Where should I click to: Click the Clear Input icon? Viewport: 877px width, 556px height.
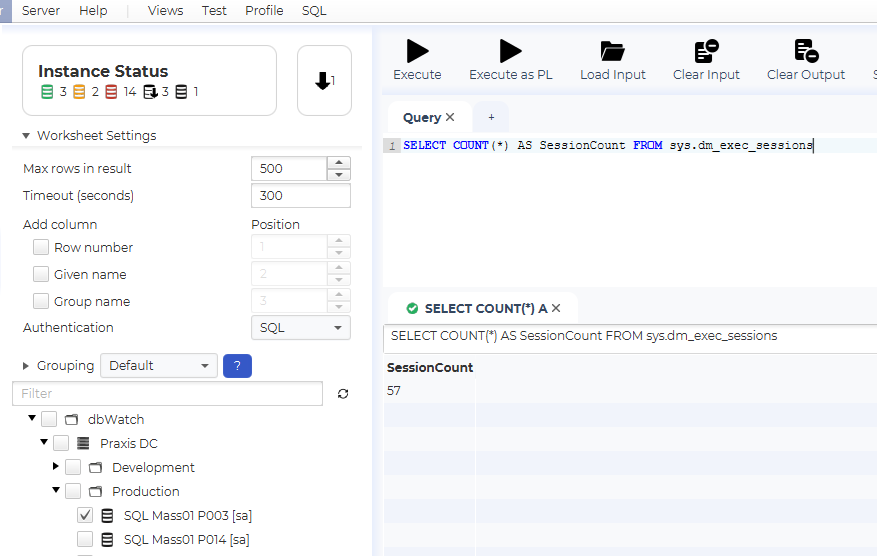pos(706,52)
